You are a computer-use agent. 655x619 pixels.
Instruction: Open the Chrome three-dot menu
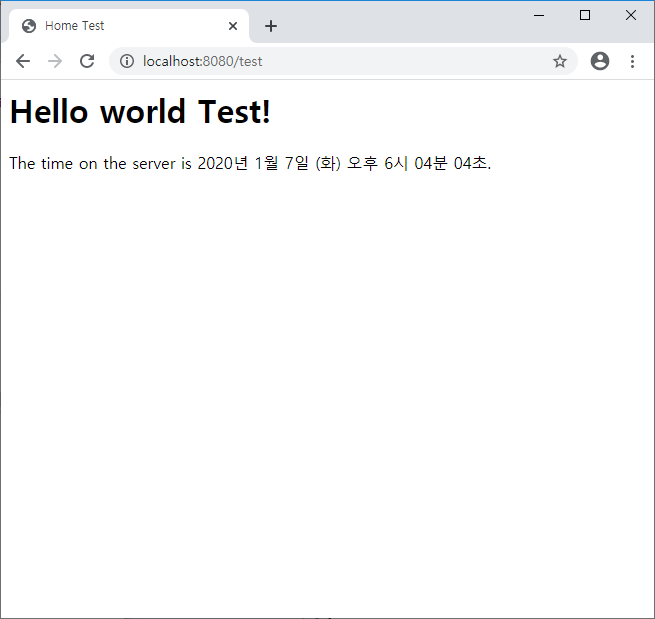point(632,61)
